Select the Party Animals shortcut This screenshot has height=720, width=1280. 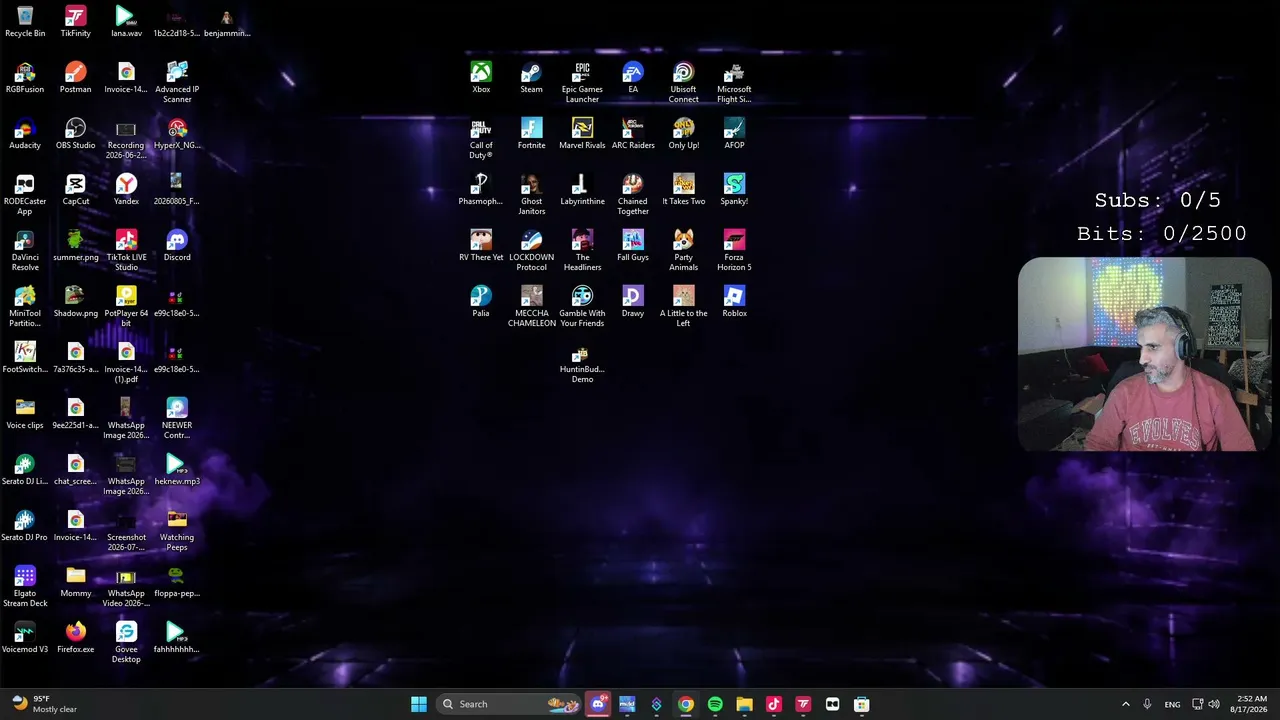tap(684, 250)
